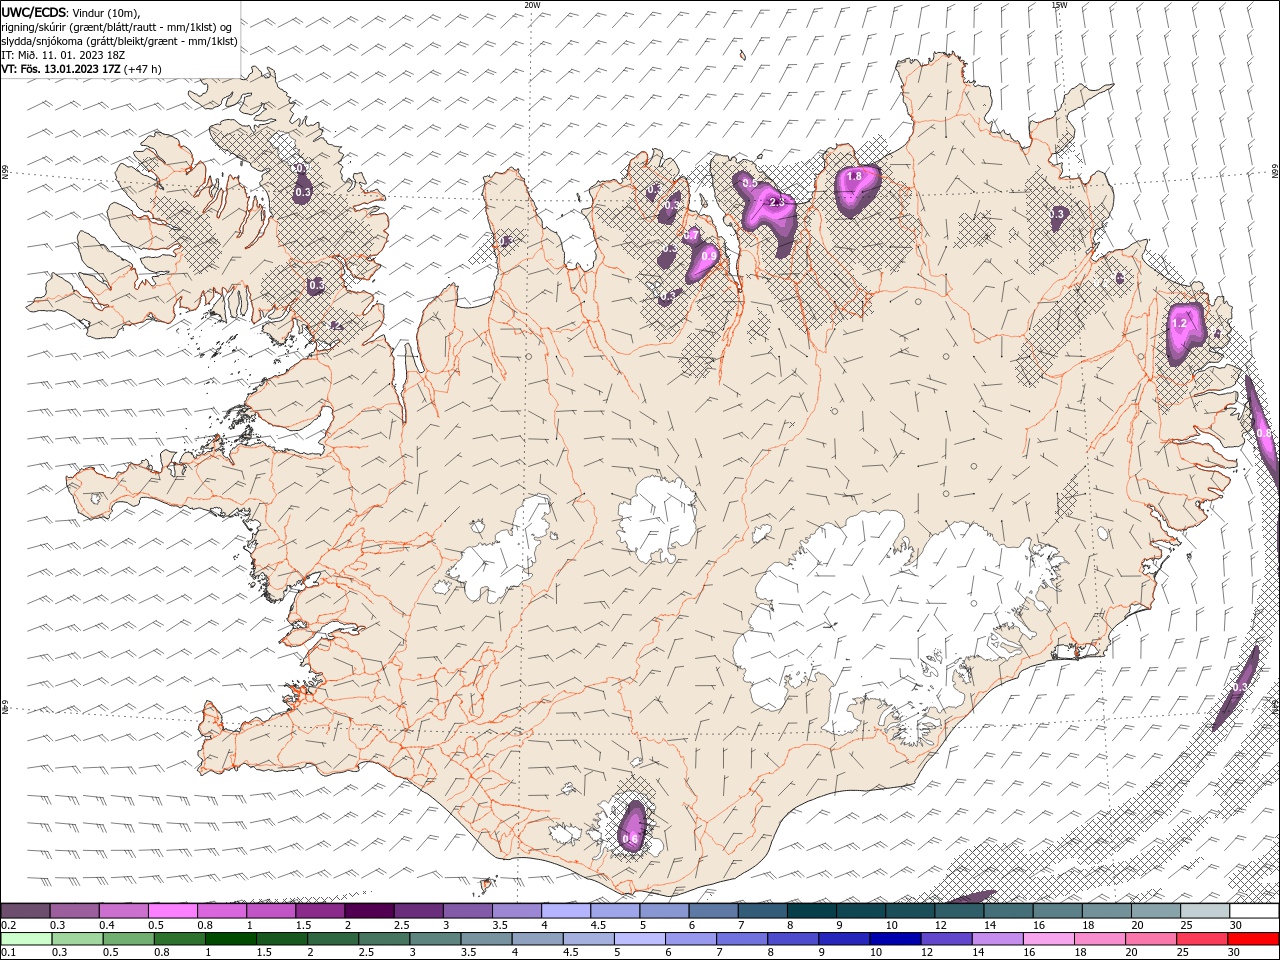Viewport: 1280px width, 960px height.
Task: Select the teal 10 swatch in the snow scale
Action: coord(910,911)
